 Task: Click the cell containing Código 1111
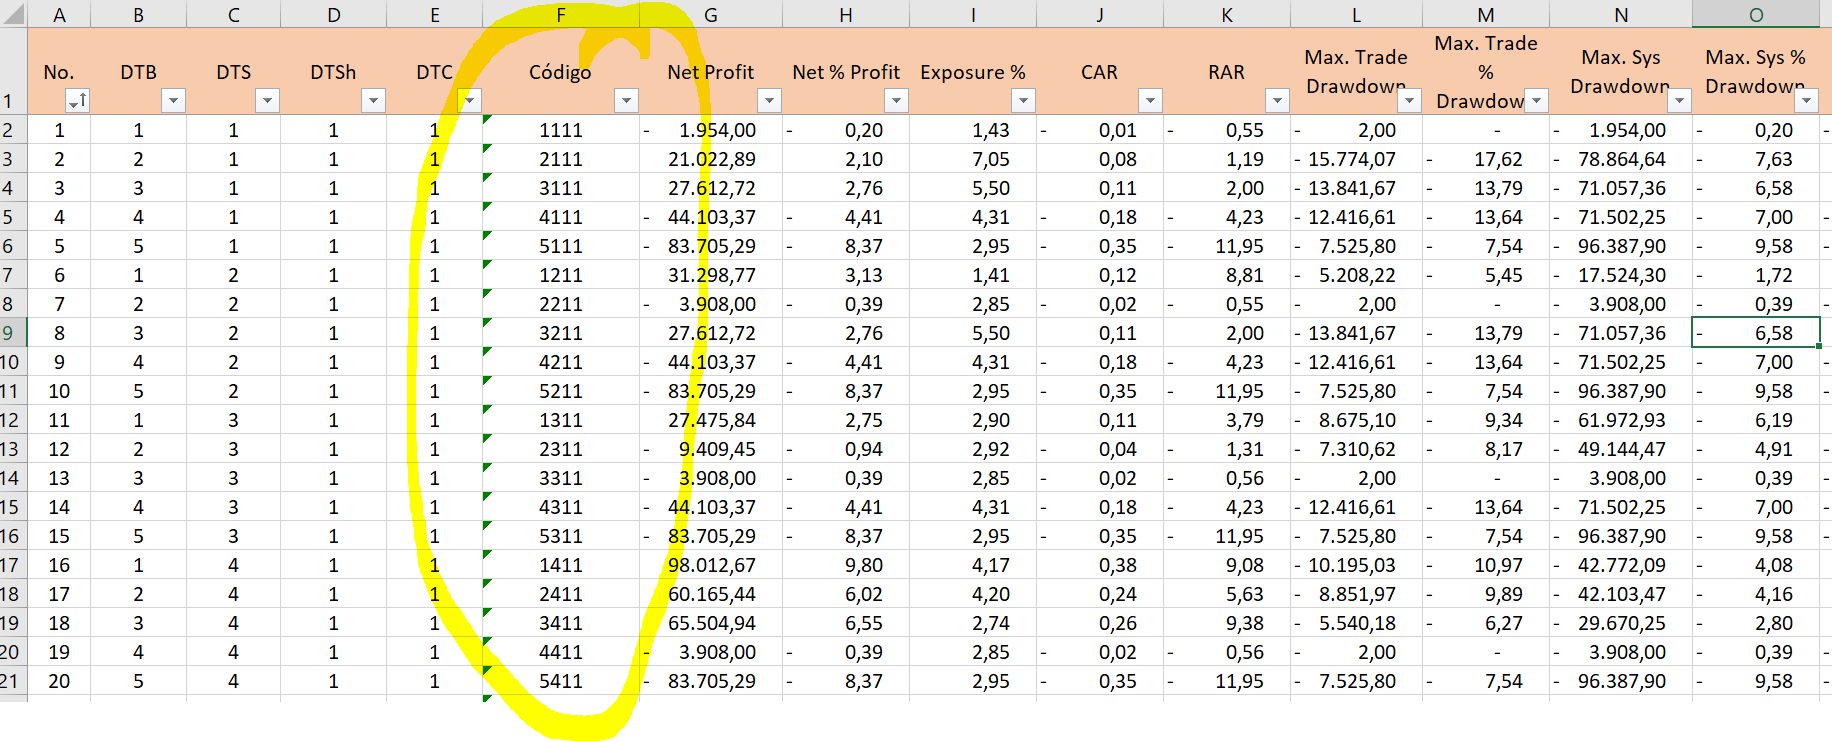[x=560, y=130]
